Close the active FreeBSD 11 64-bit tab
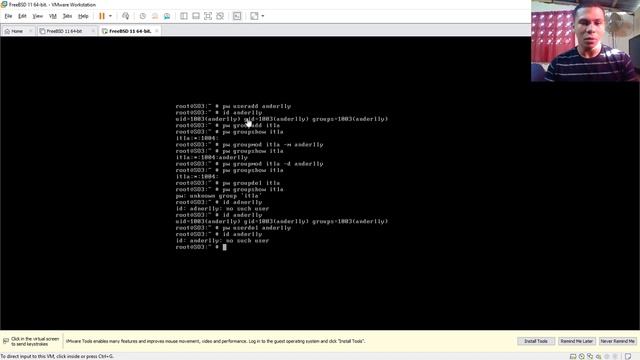640x360 pixels. pos(157,31)
